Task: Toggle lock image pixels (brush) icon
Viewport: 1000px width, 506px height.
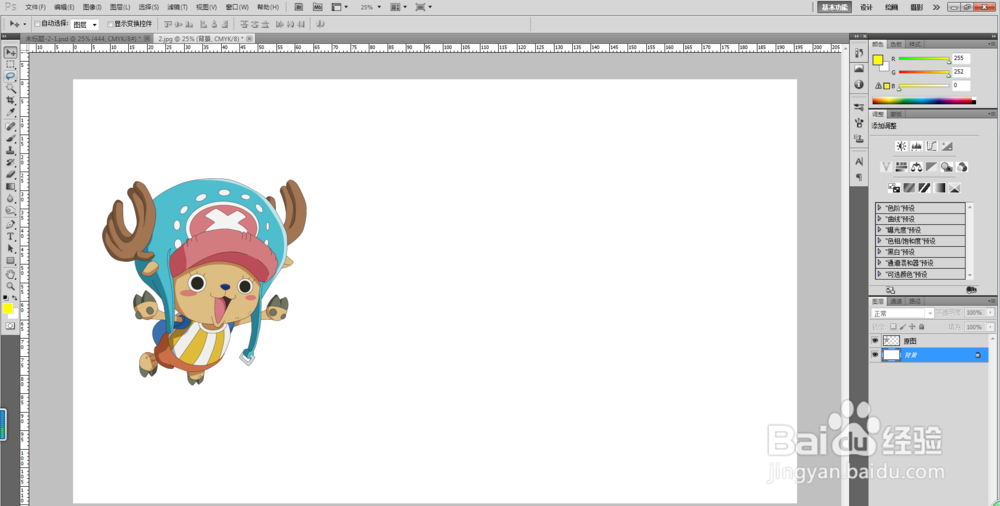Action: (x=903, y=327)
